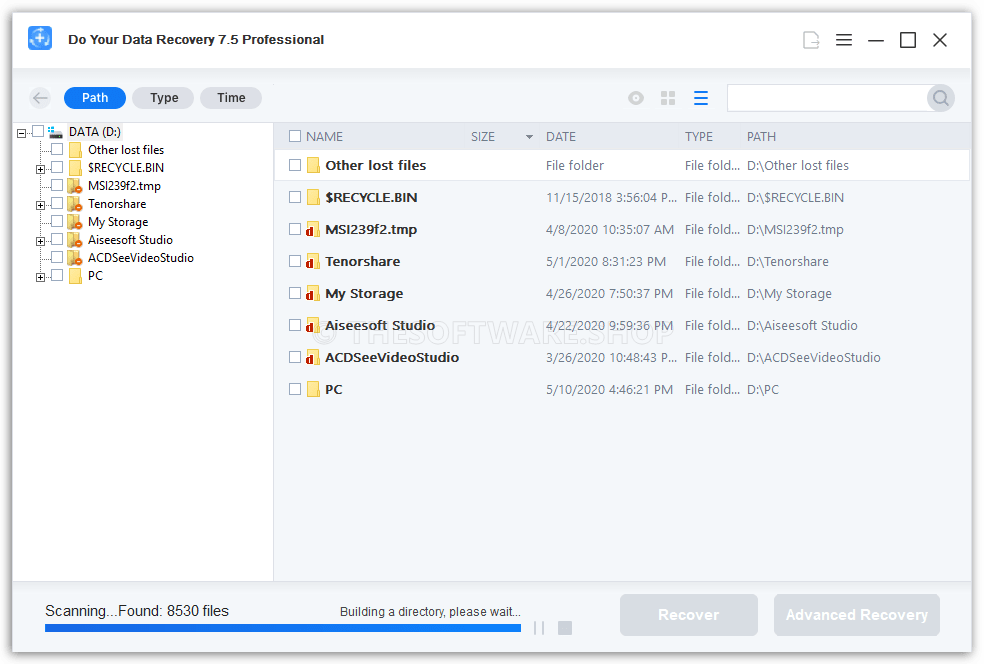Sort by the DATE column header
Screen dimensions: 984x664
point(561,137)
